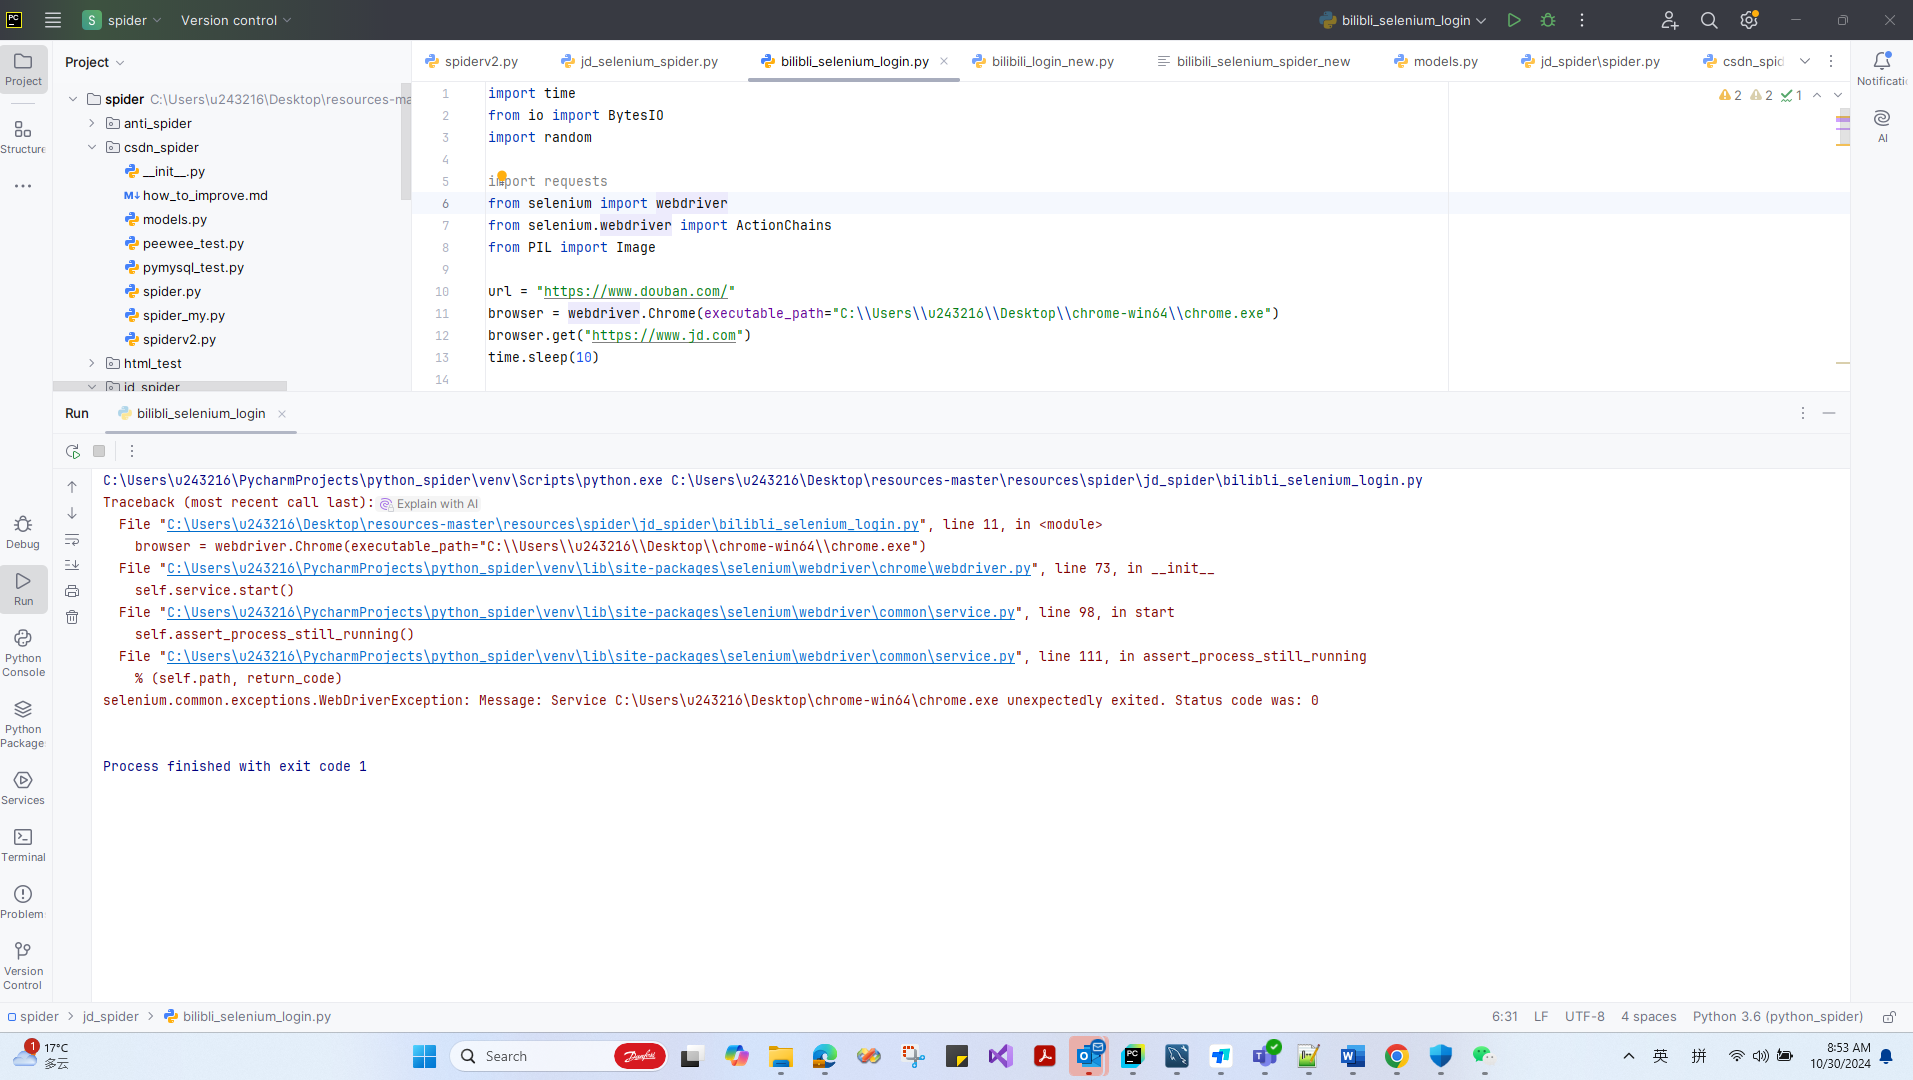Show more tool windows ellipsis
Screen dimensions: 1913x1080
23,186
